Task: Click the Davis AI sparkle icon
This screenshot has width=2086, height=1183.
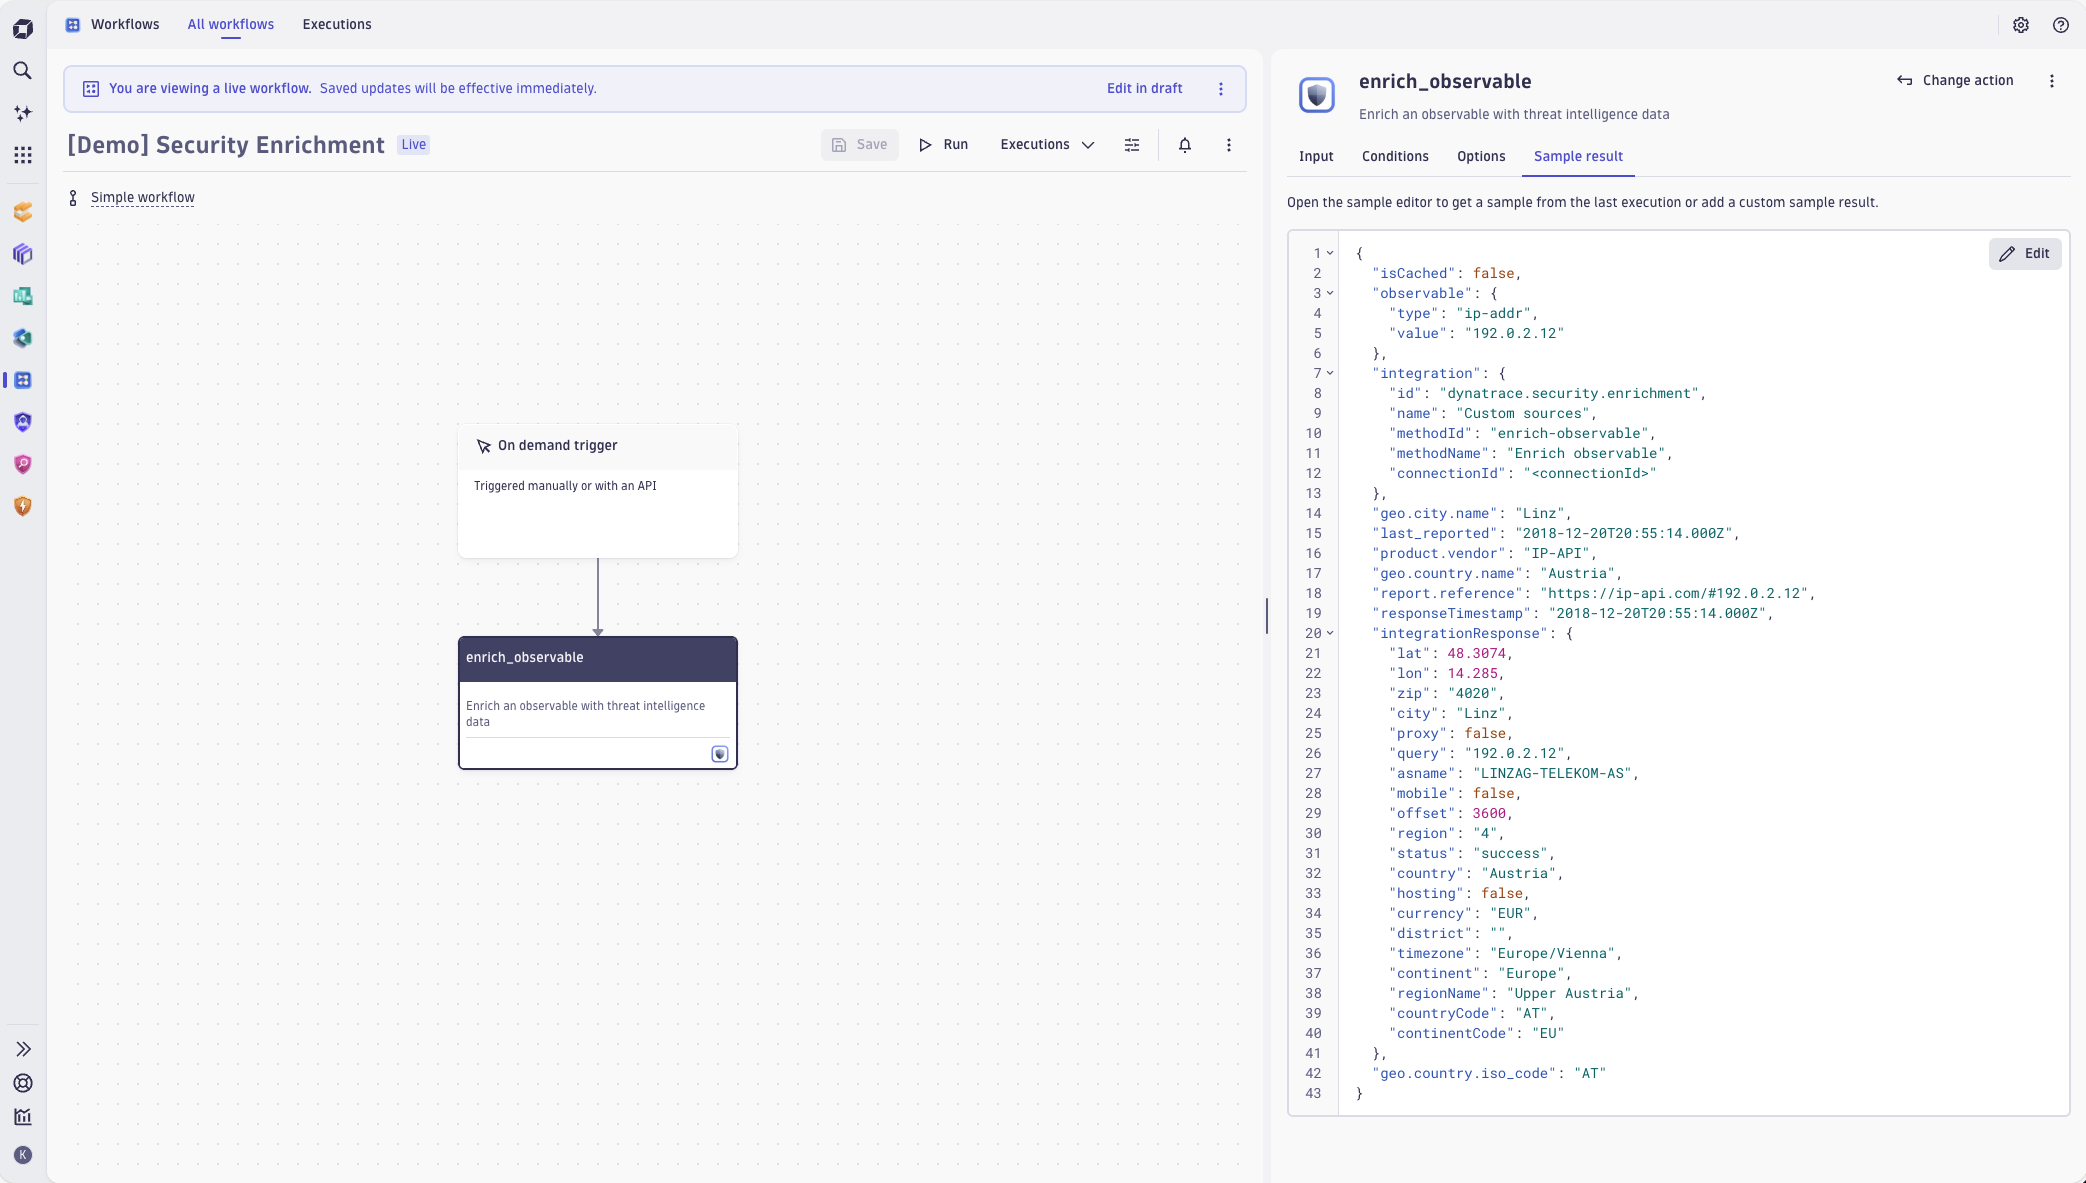Action: click(x=22, y=113)
